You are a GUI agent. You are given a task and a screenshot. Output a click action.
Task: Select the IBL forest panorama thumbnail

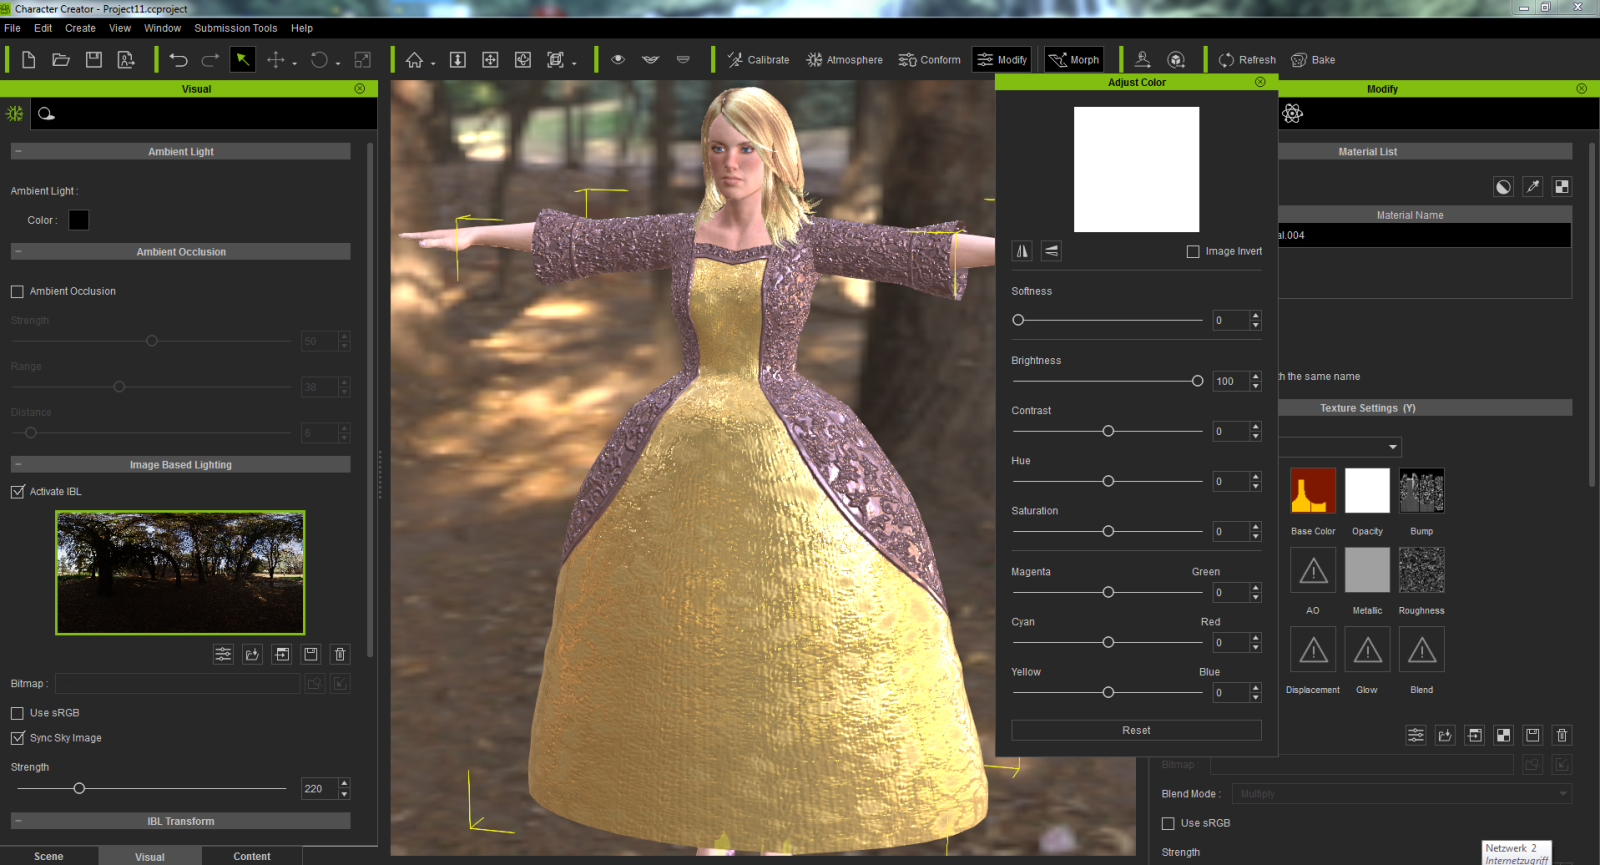180,573
